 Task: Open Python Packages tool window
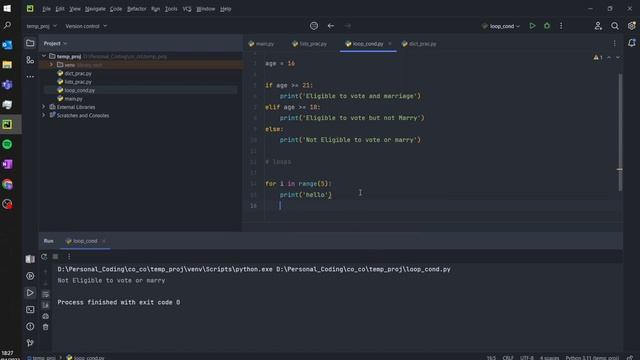30,259
